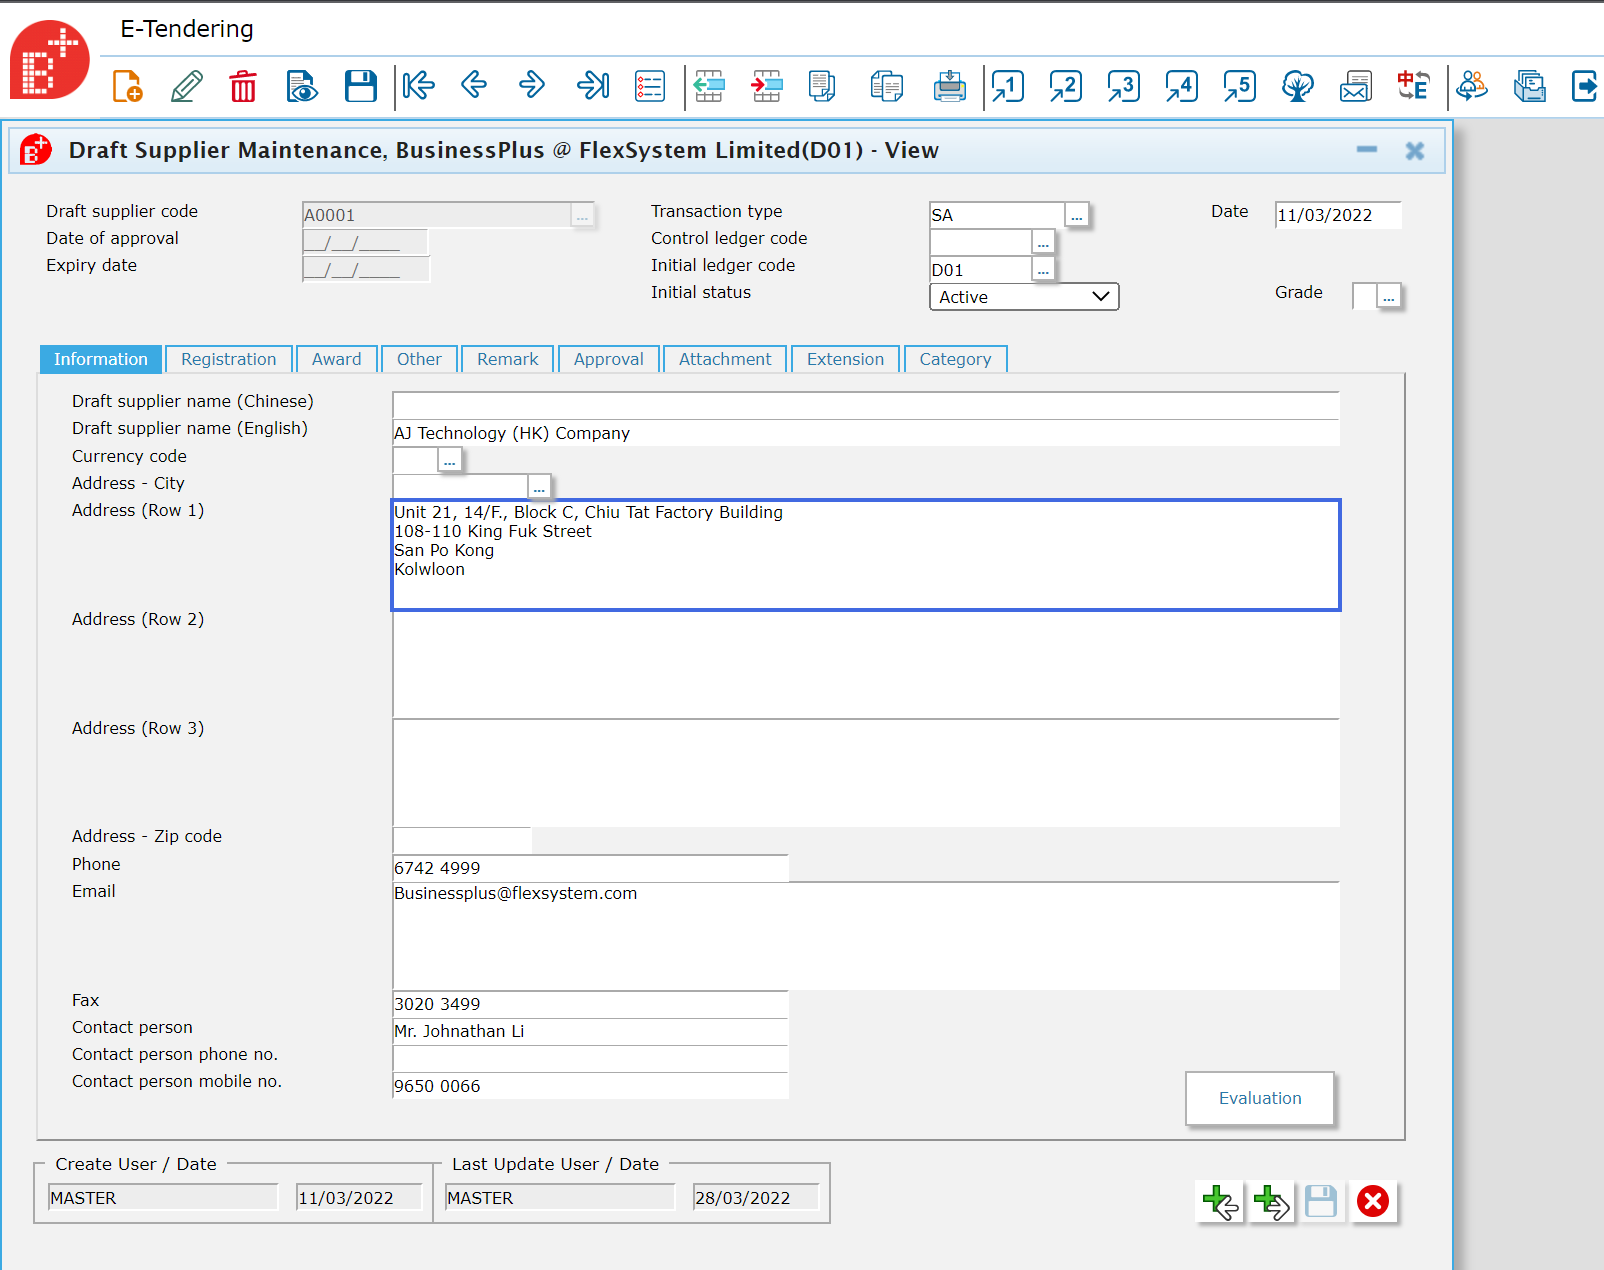Click the red cancel X button
Image resolution: width=1604 pixels, height=1270 pixels.
pyautogui.click(x=1373, y=1201)
